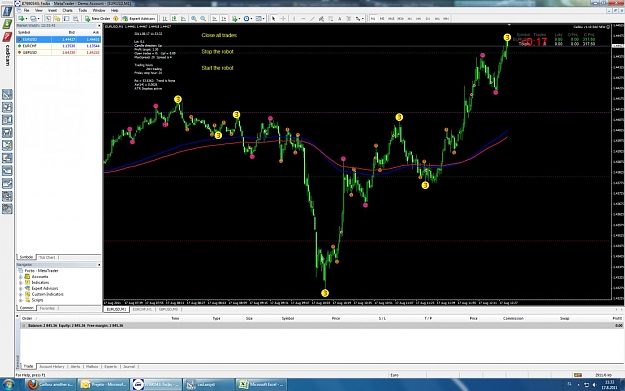Screen dimensions: 625x391
Task: Select the Text label A tool
Action: (x=340, y=18)
